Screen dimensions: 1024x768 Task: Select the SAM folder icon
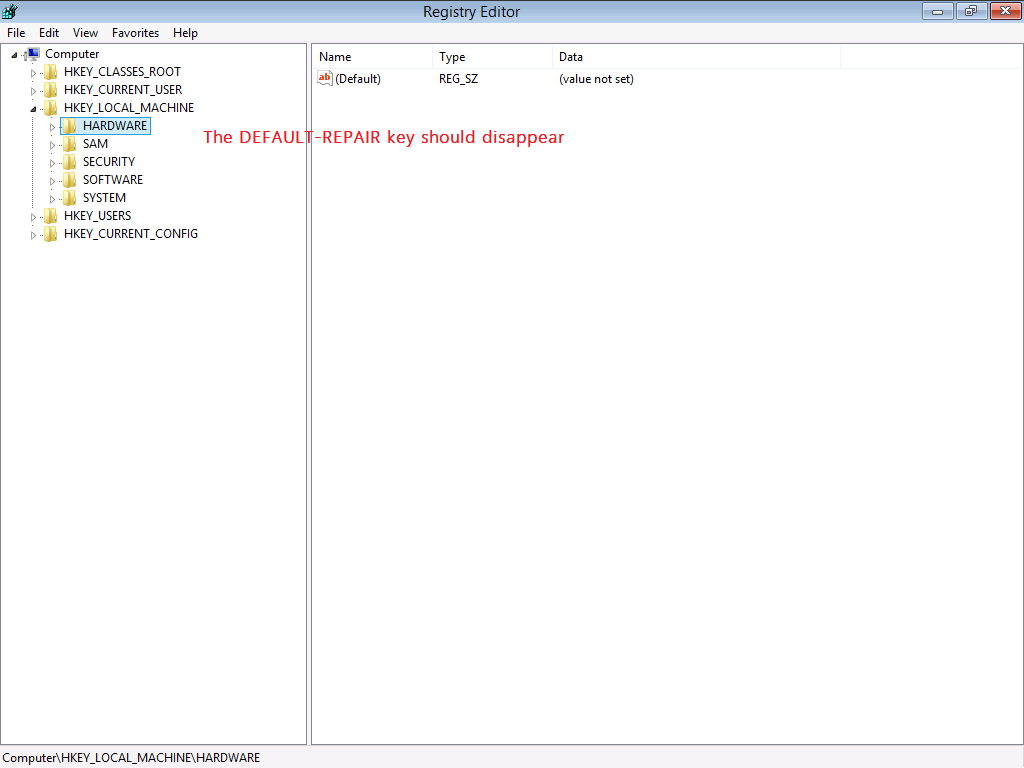pos(69,144)
